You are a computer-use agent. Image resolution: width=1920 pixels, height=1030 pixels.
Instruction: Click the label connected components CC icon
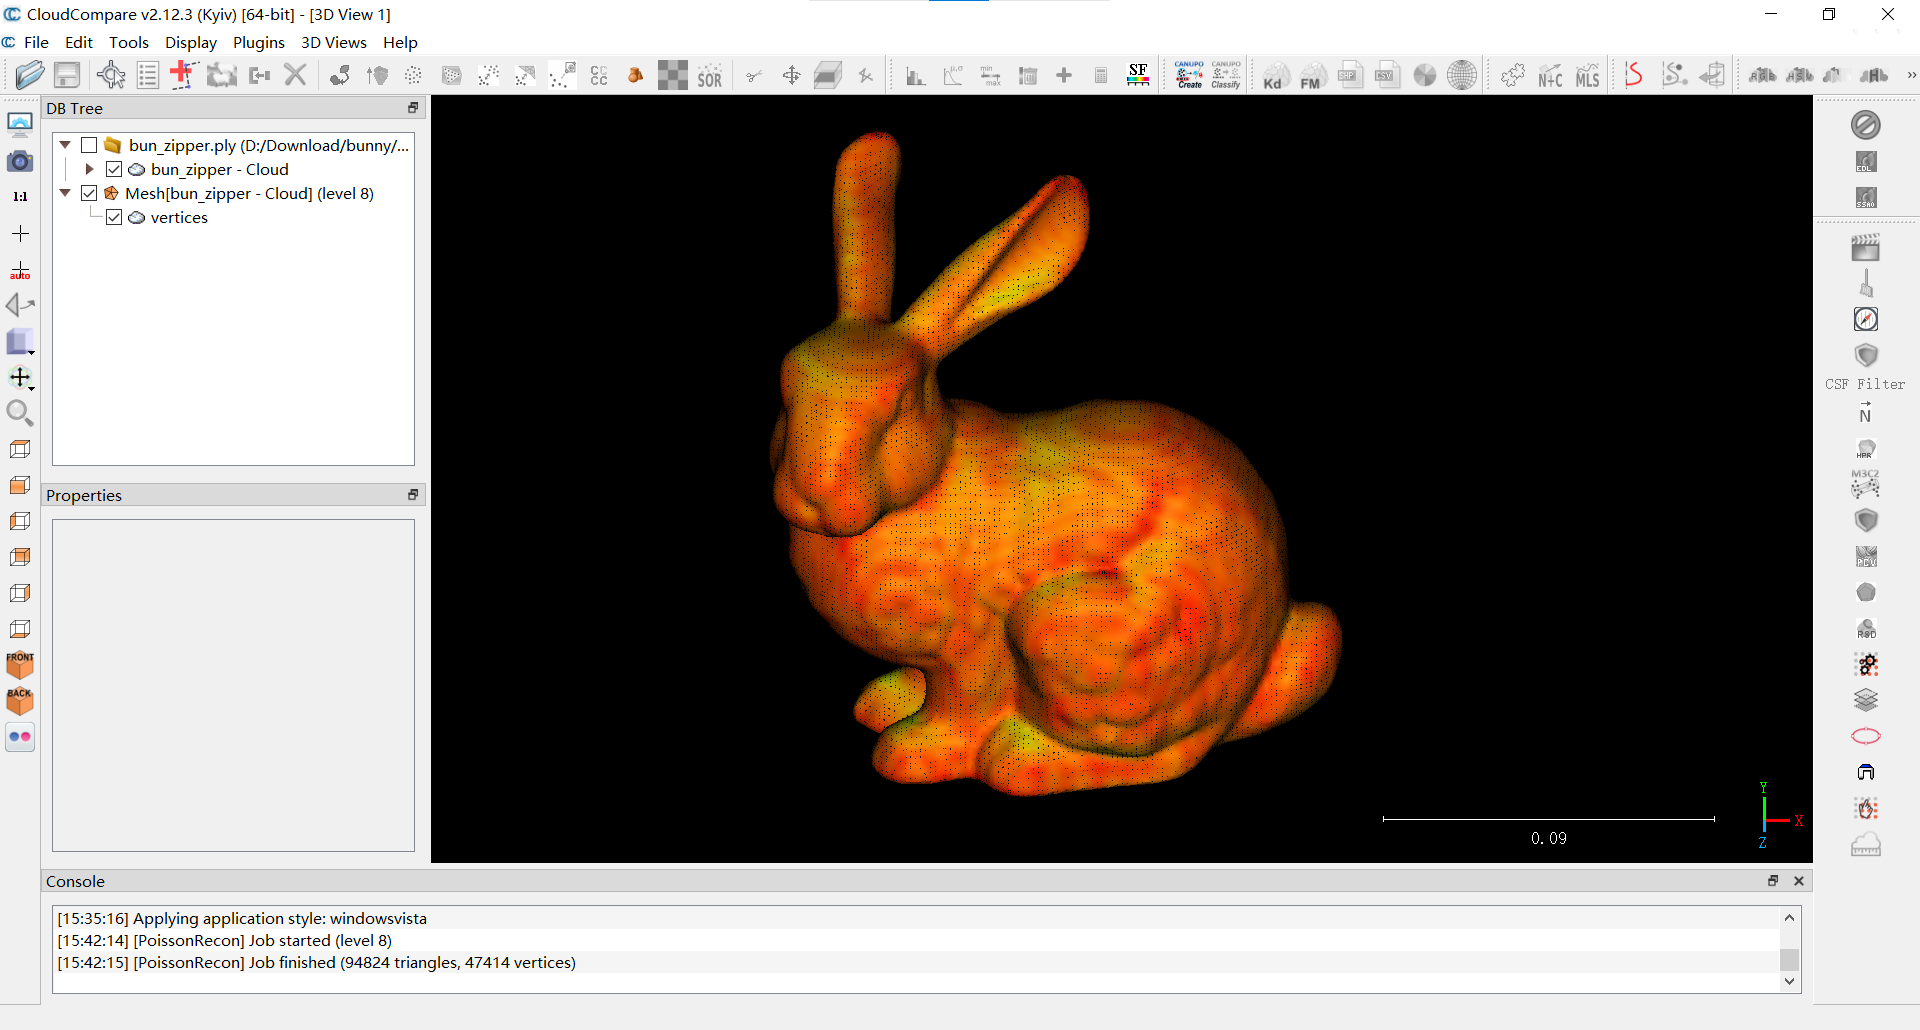[599, 75]
